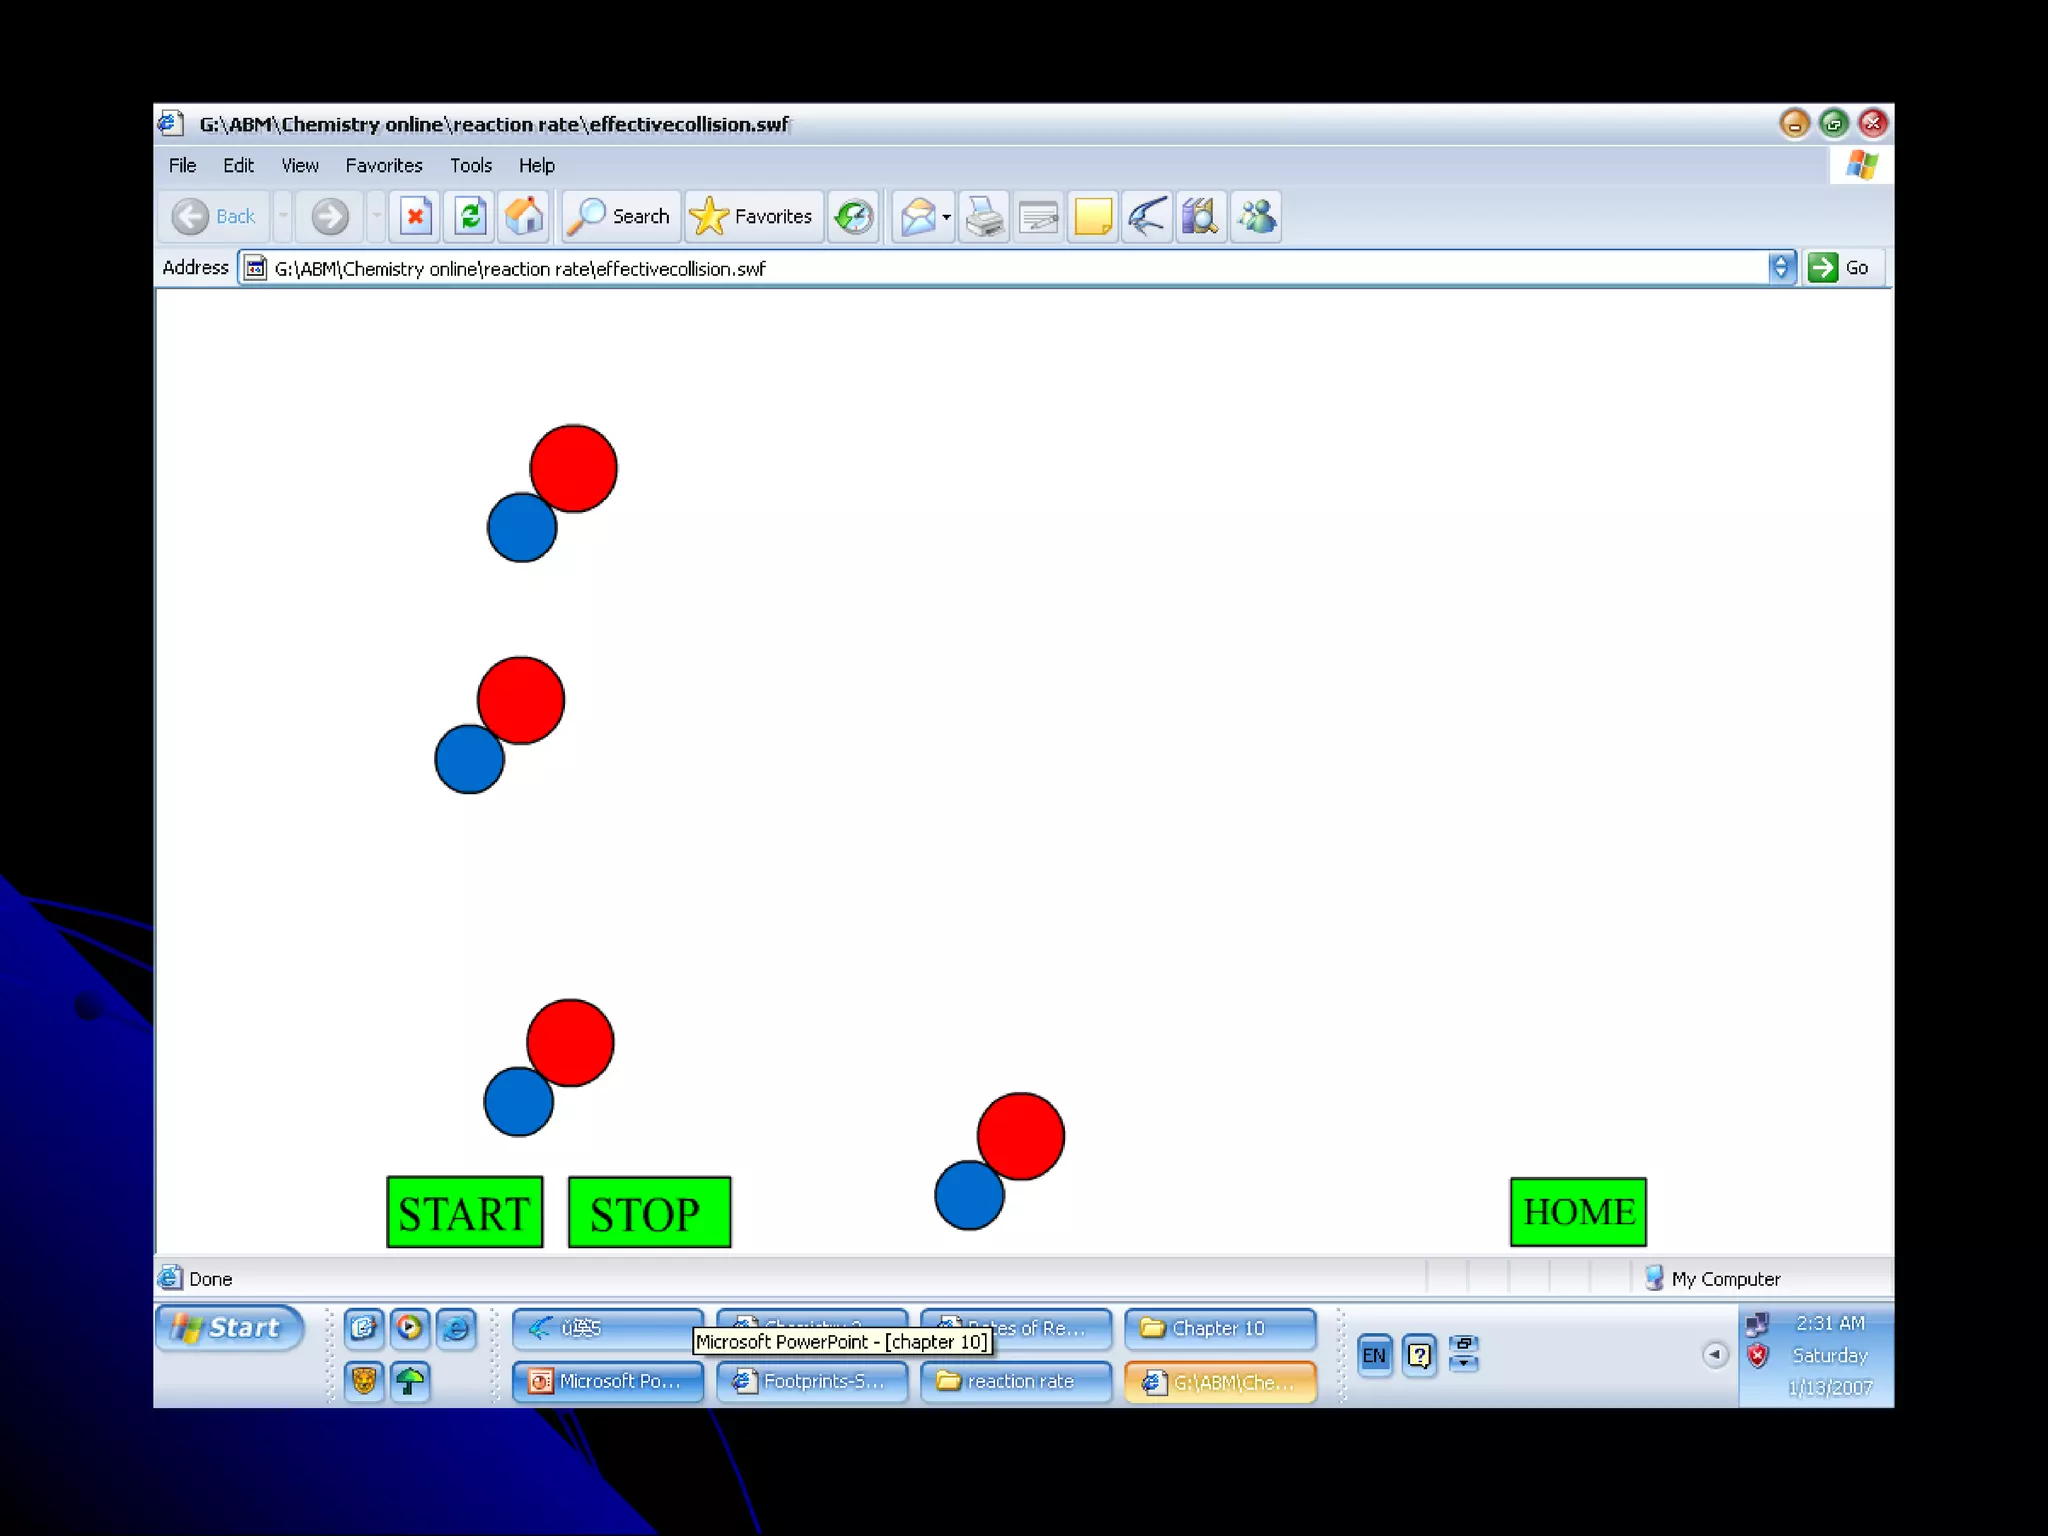Screen dimensions: 2048x1536
Task: Open the Windows Start menu
Action: point(229,1328)
